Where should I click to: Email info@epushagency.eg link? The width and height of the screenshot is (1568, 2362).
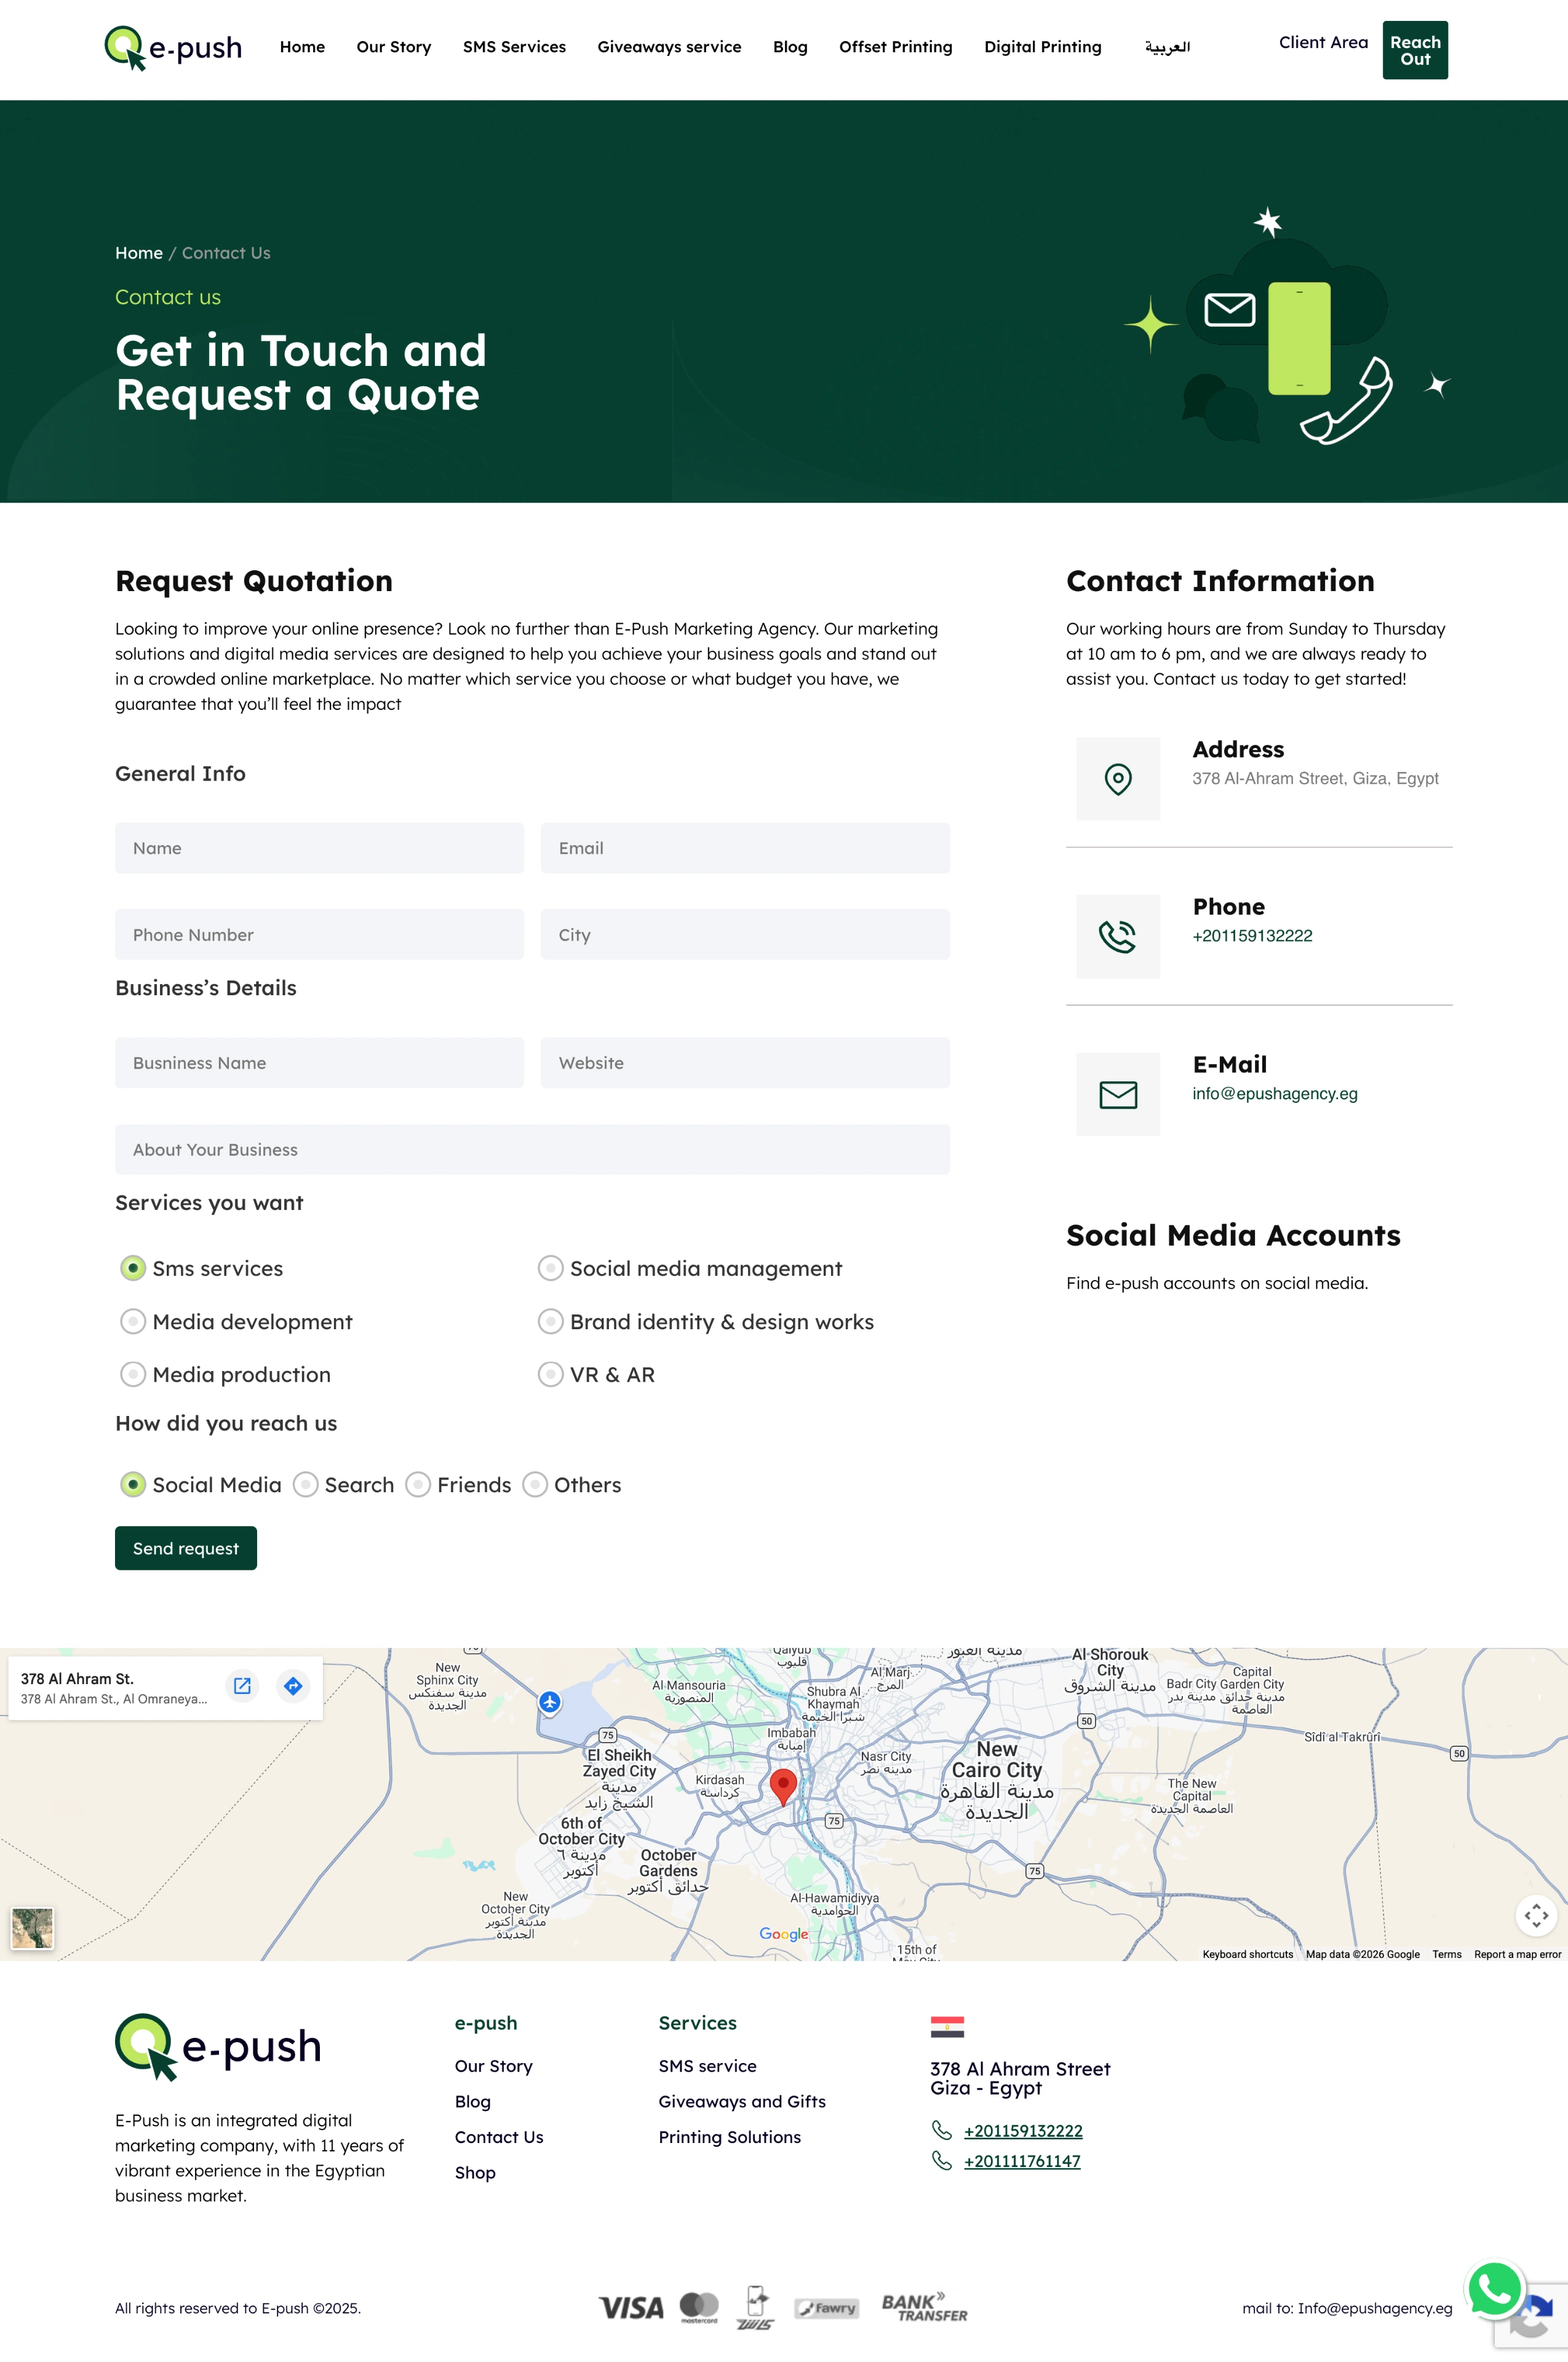pos(1275,1093)
